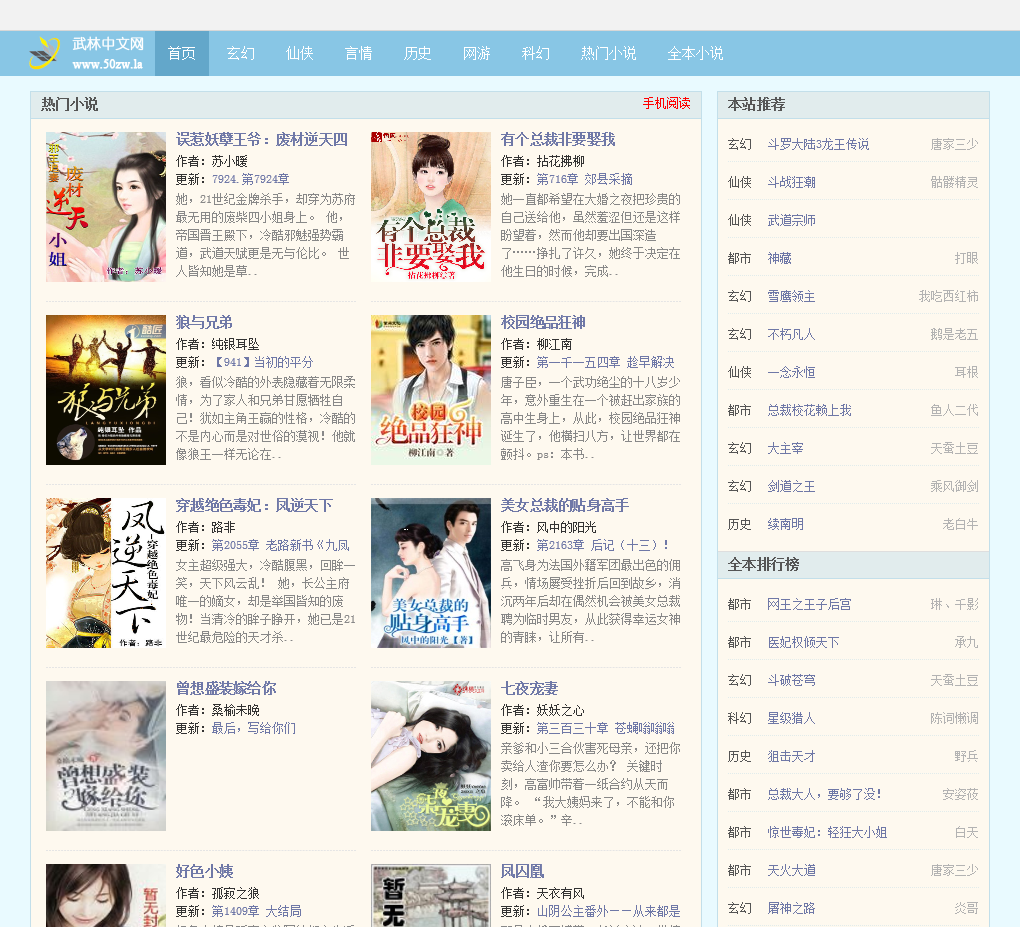Open the 首页 navigation tab
Image resolution: width=1020 pixels, height=927 pixels.
(181, 53)
